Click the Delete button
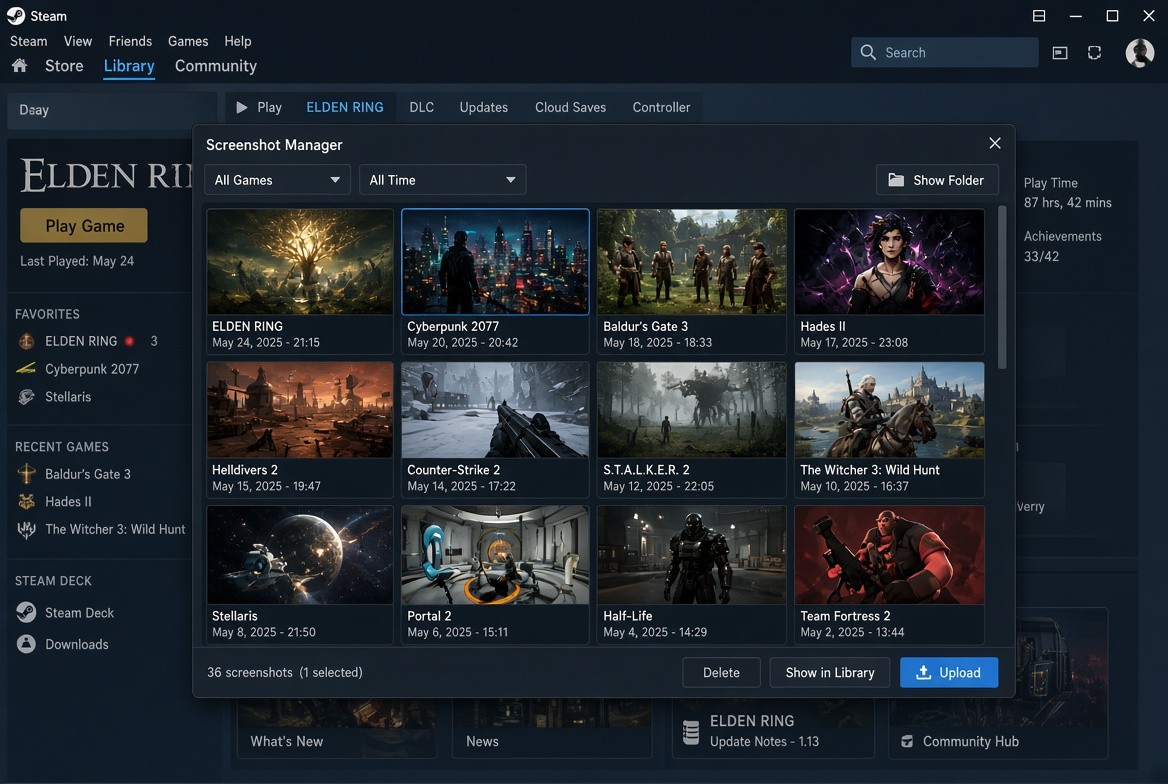The height and width of the screenshot is (784, 1168). (721, 672)
